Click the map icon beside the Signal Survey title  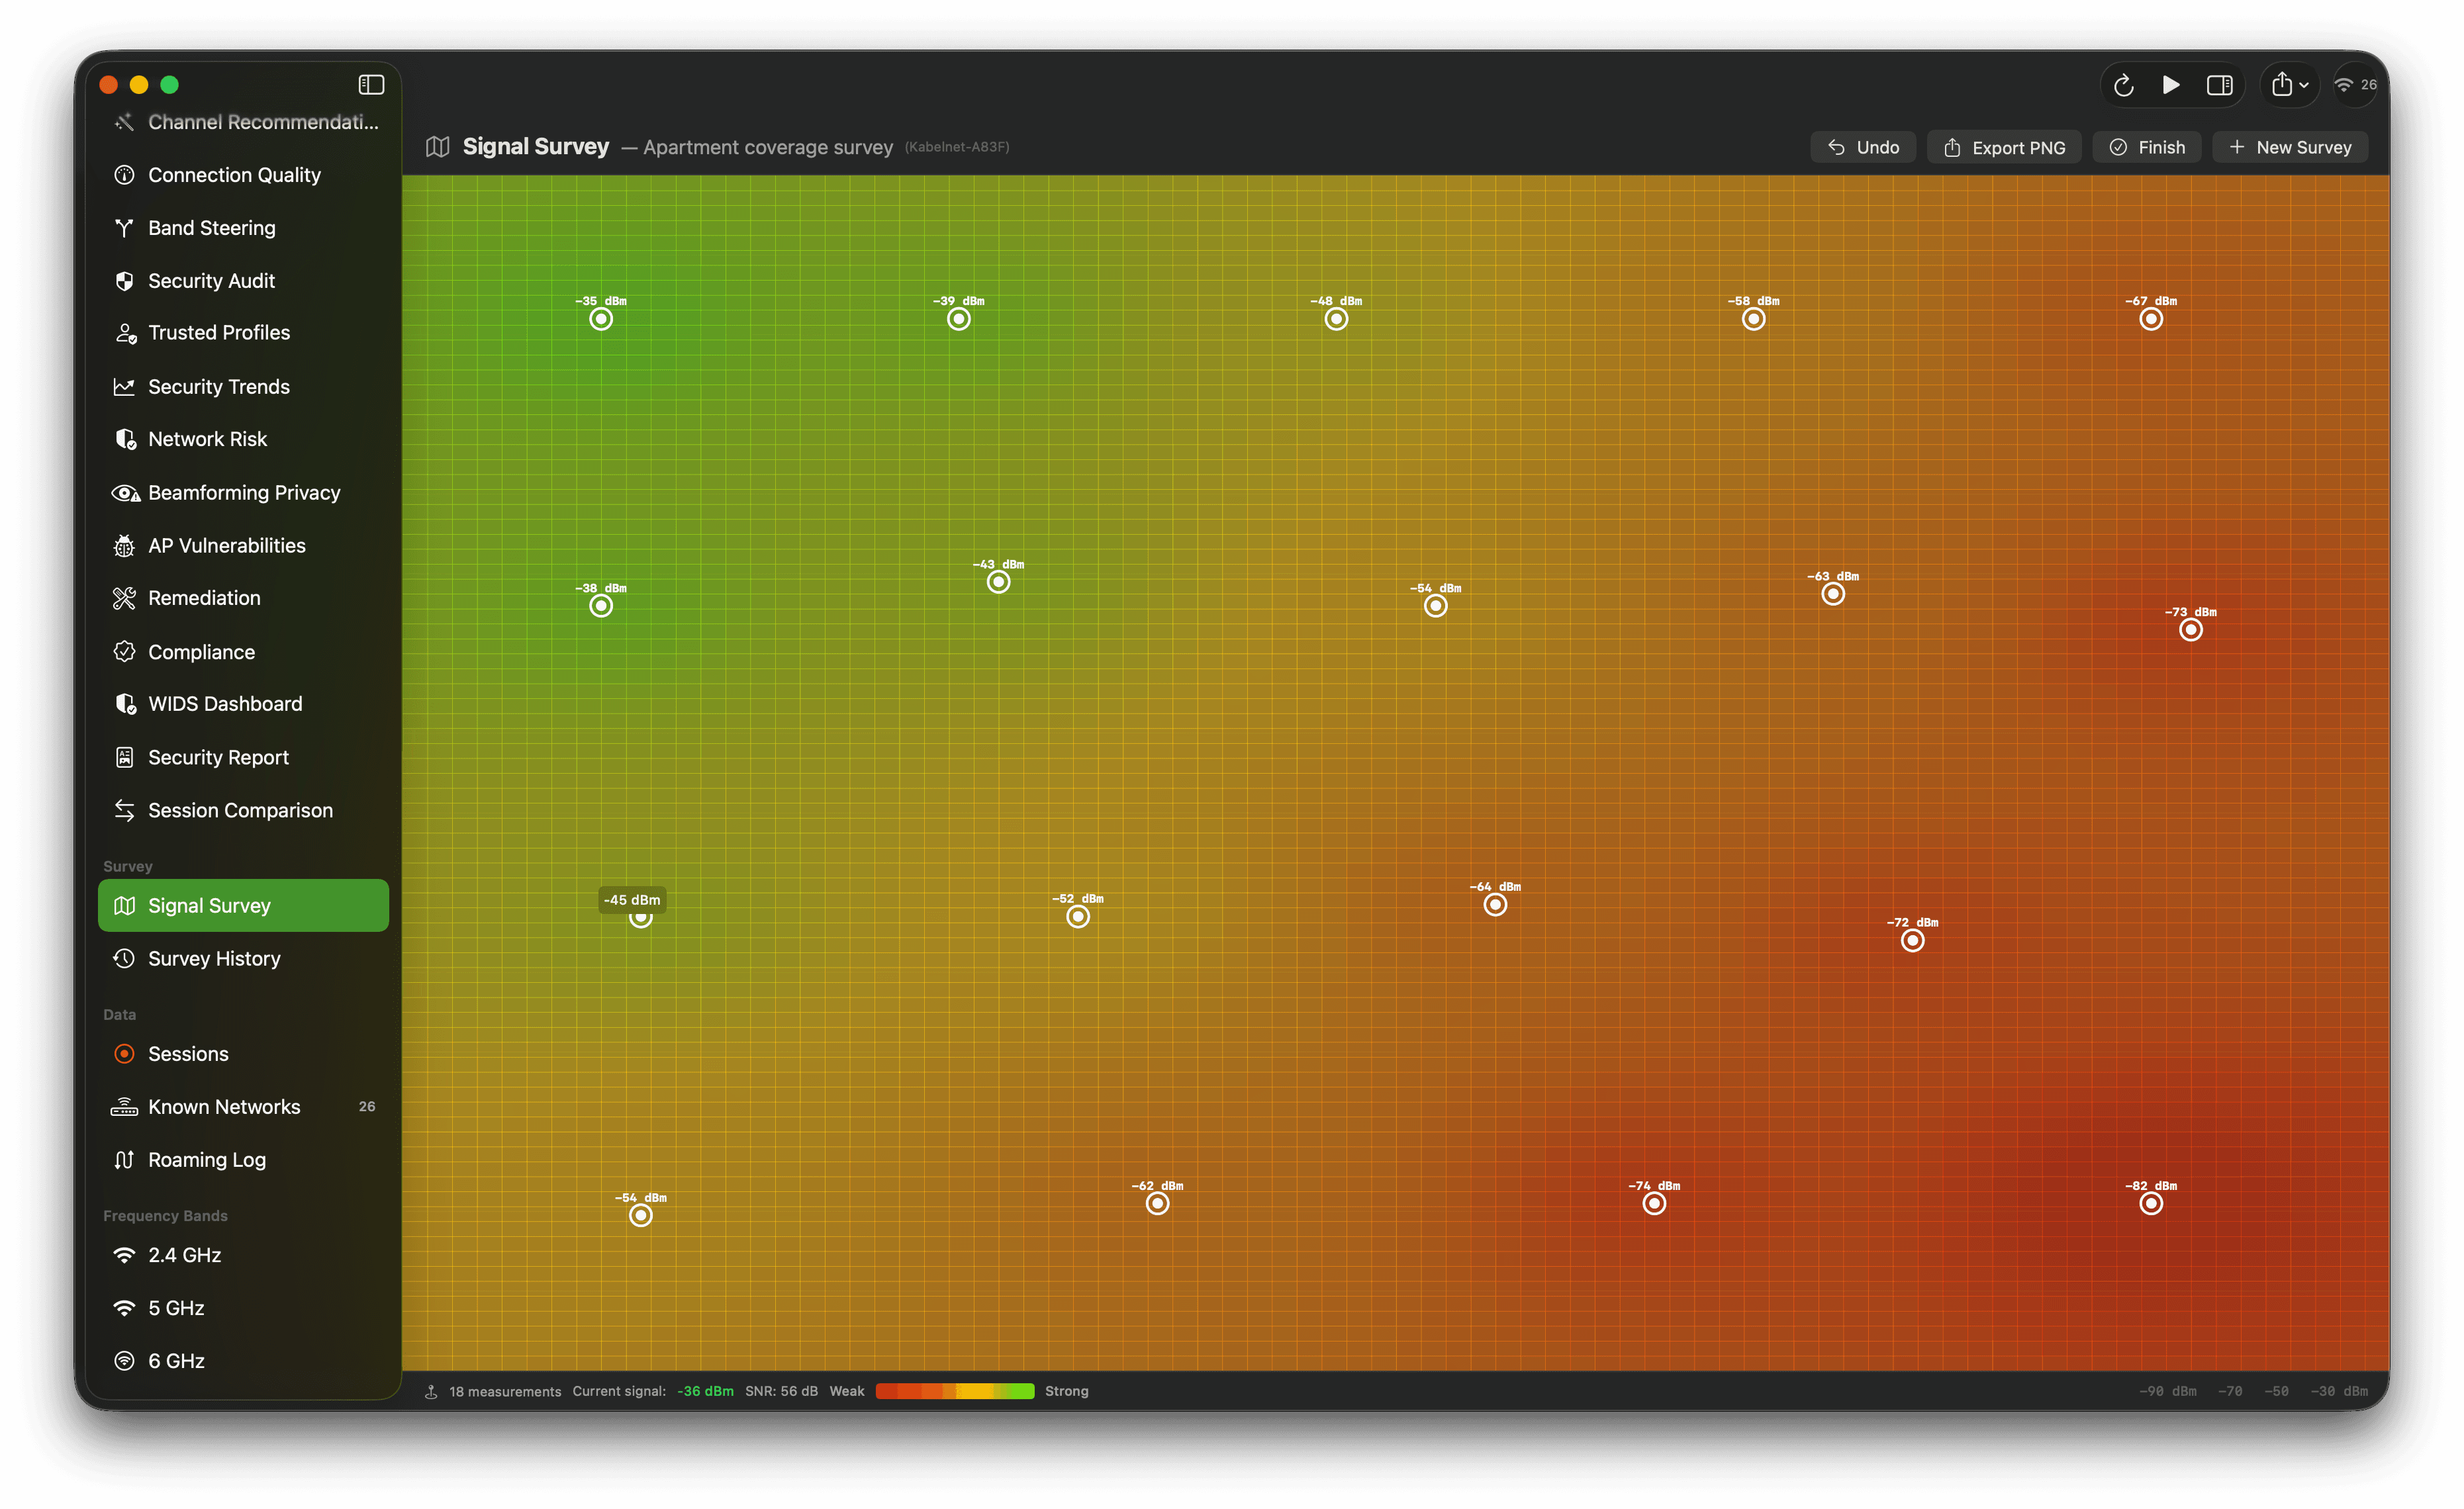pos(438,147)
